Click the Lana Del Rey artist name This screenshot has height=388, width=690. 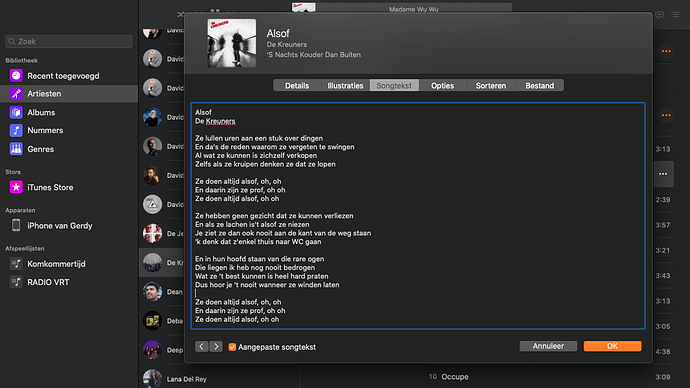[187, 379]
